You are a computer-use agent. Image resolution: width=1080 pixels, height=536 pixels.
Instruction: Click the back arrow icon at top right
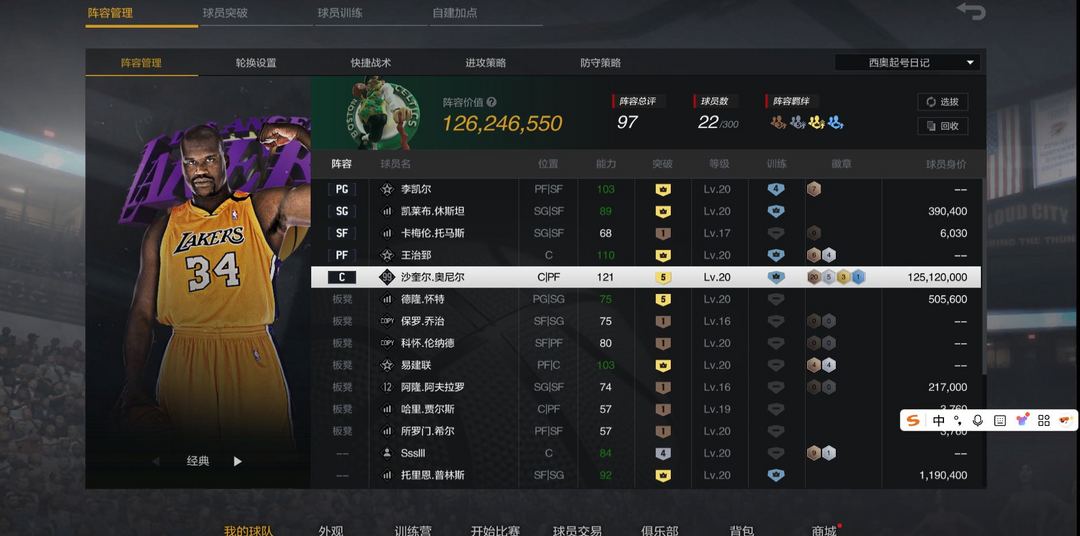point(971,10)
